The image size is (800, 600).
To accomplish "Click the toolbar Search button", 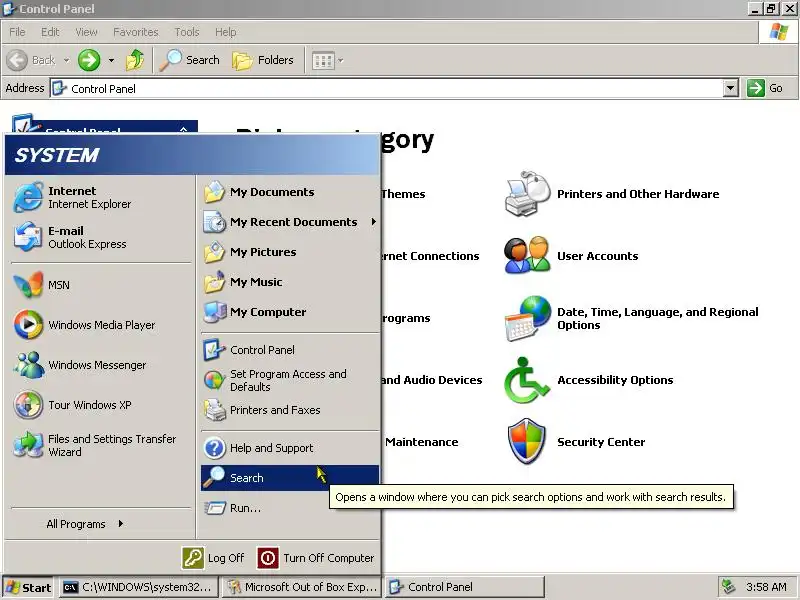I will click(x=190, y=60).
